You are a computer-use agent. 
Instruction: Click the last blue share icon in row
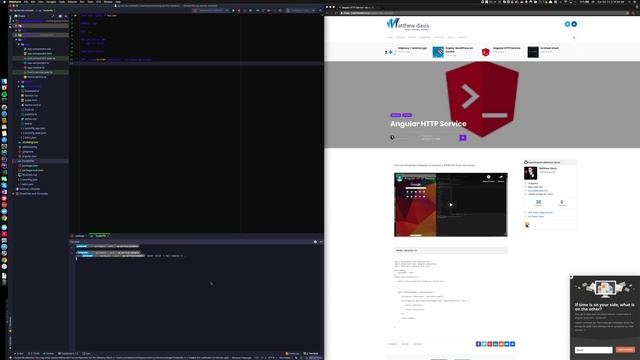pos(513,344)
